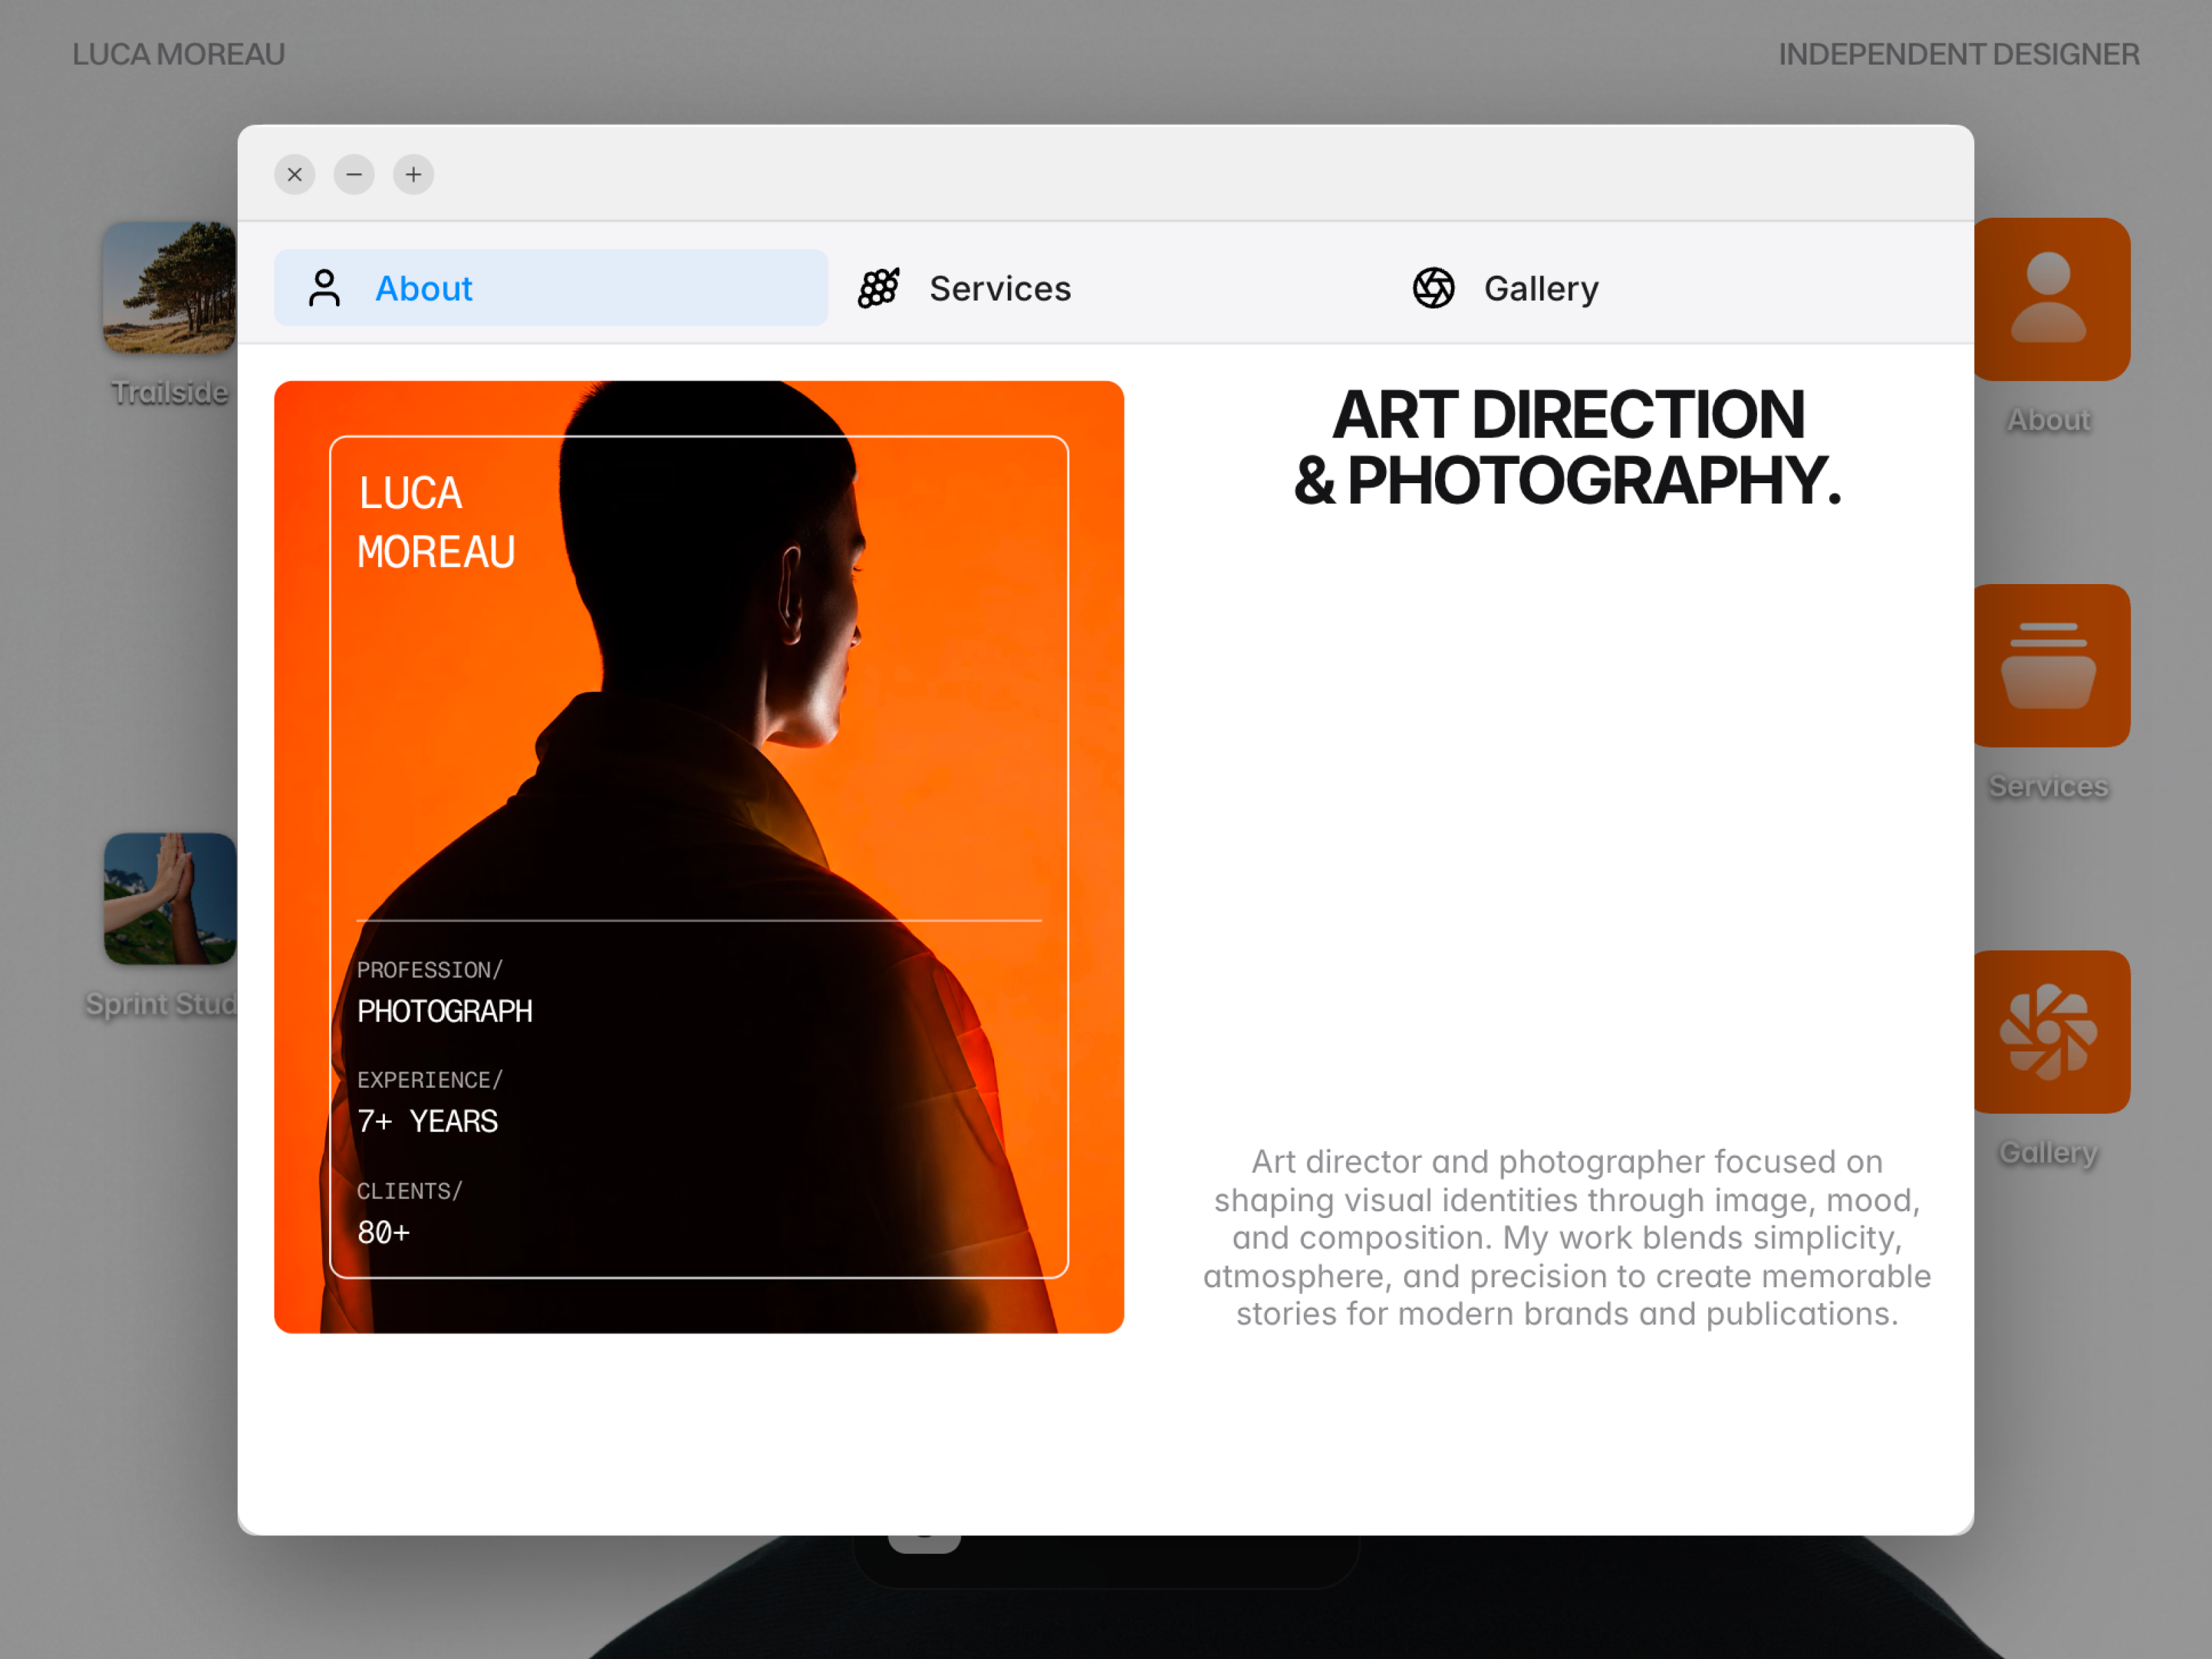Select the About tab label

423,288
